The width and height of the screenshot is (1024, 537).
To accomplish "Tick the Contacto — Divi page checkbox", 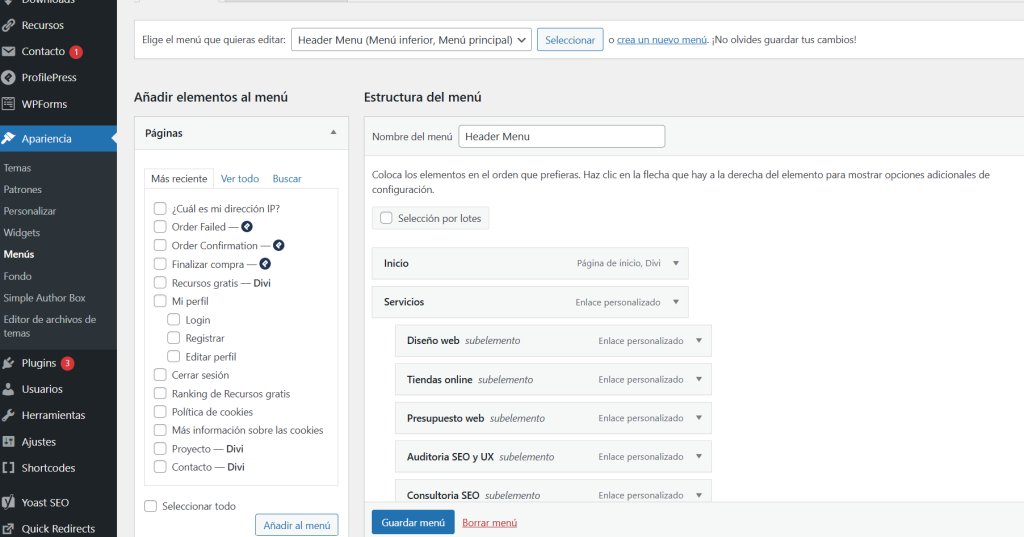I will [x=160, y=467].
